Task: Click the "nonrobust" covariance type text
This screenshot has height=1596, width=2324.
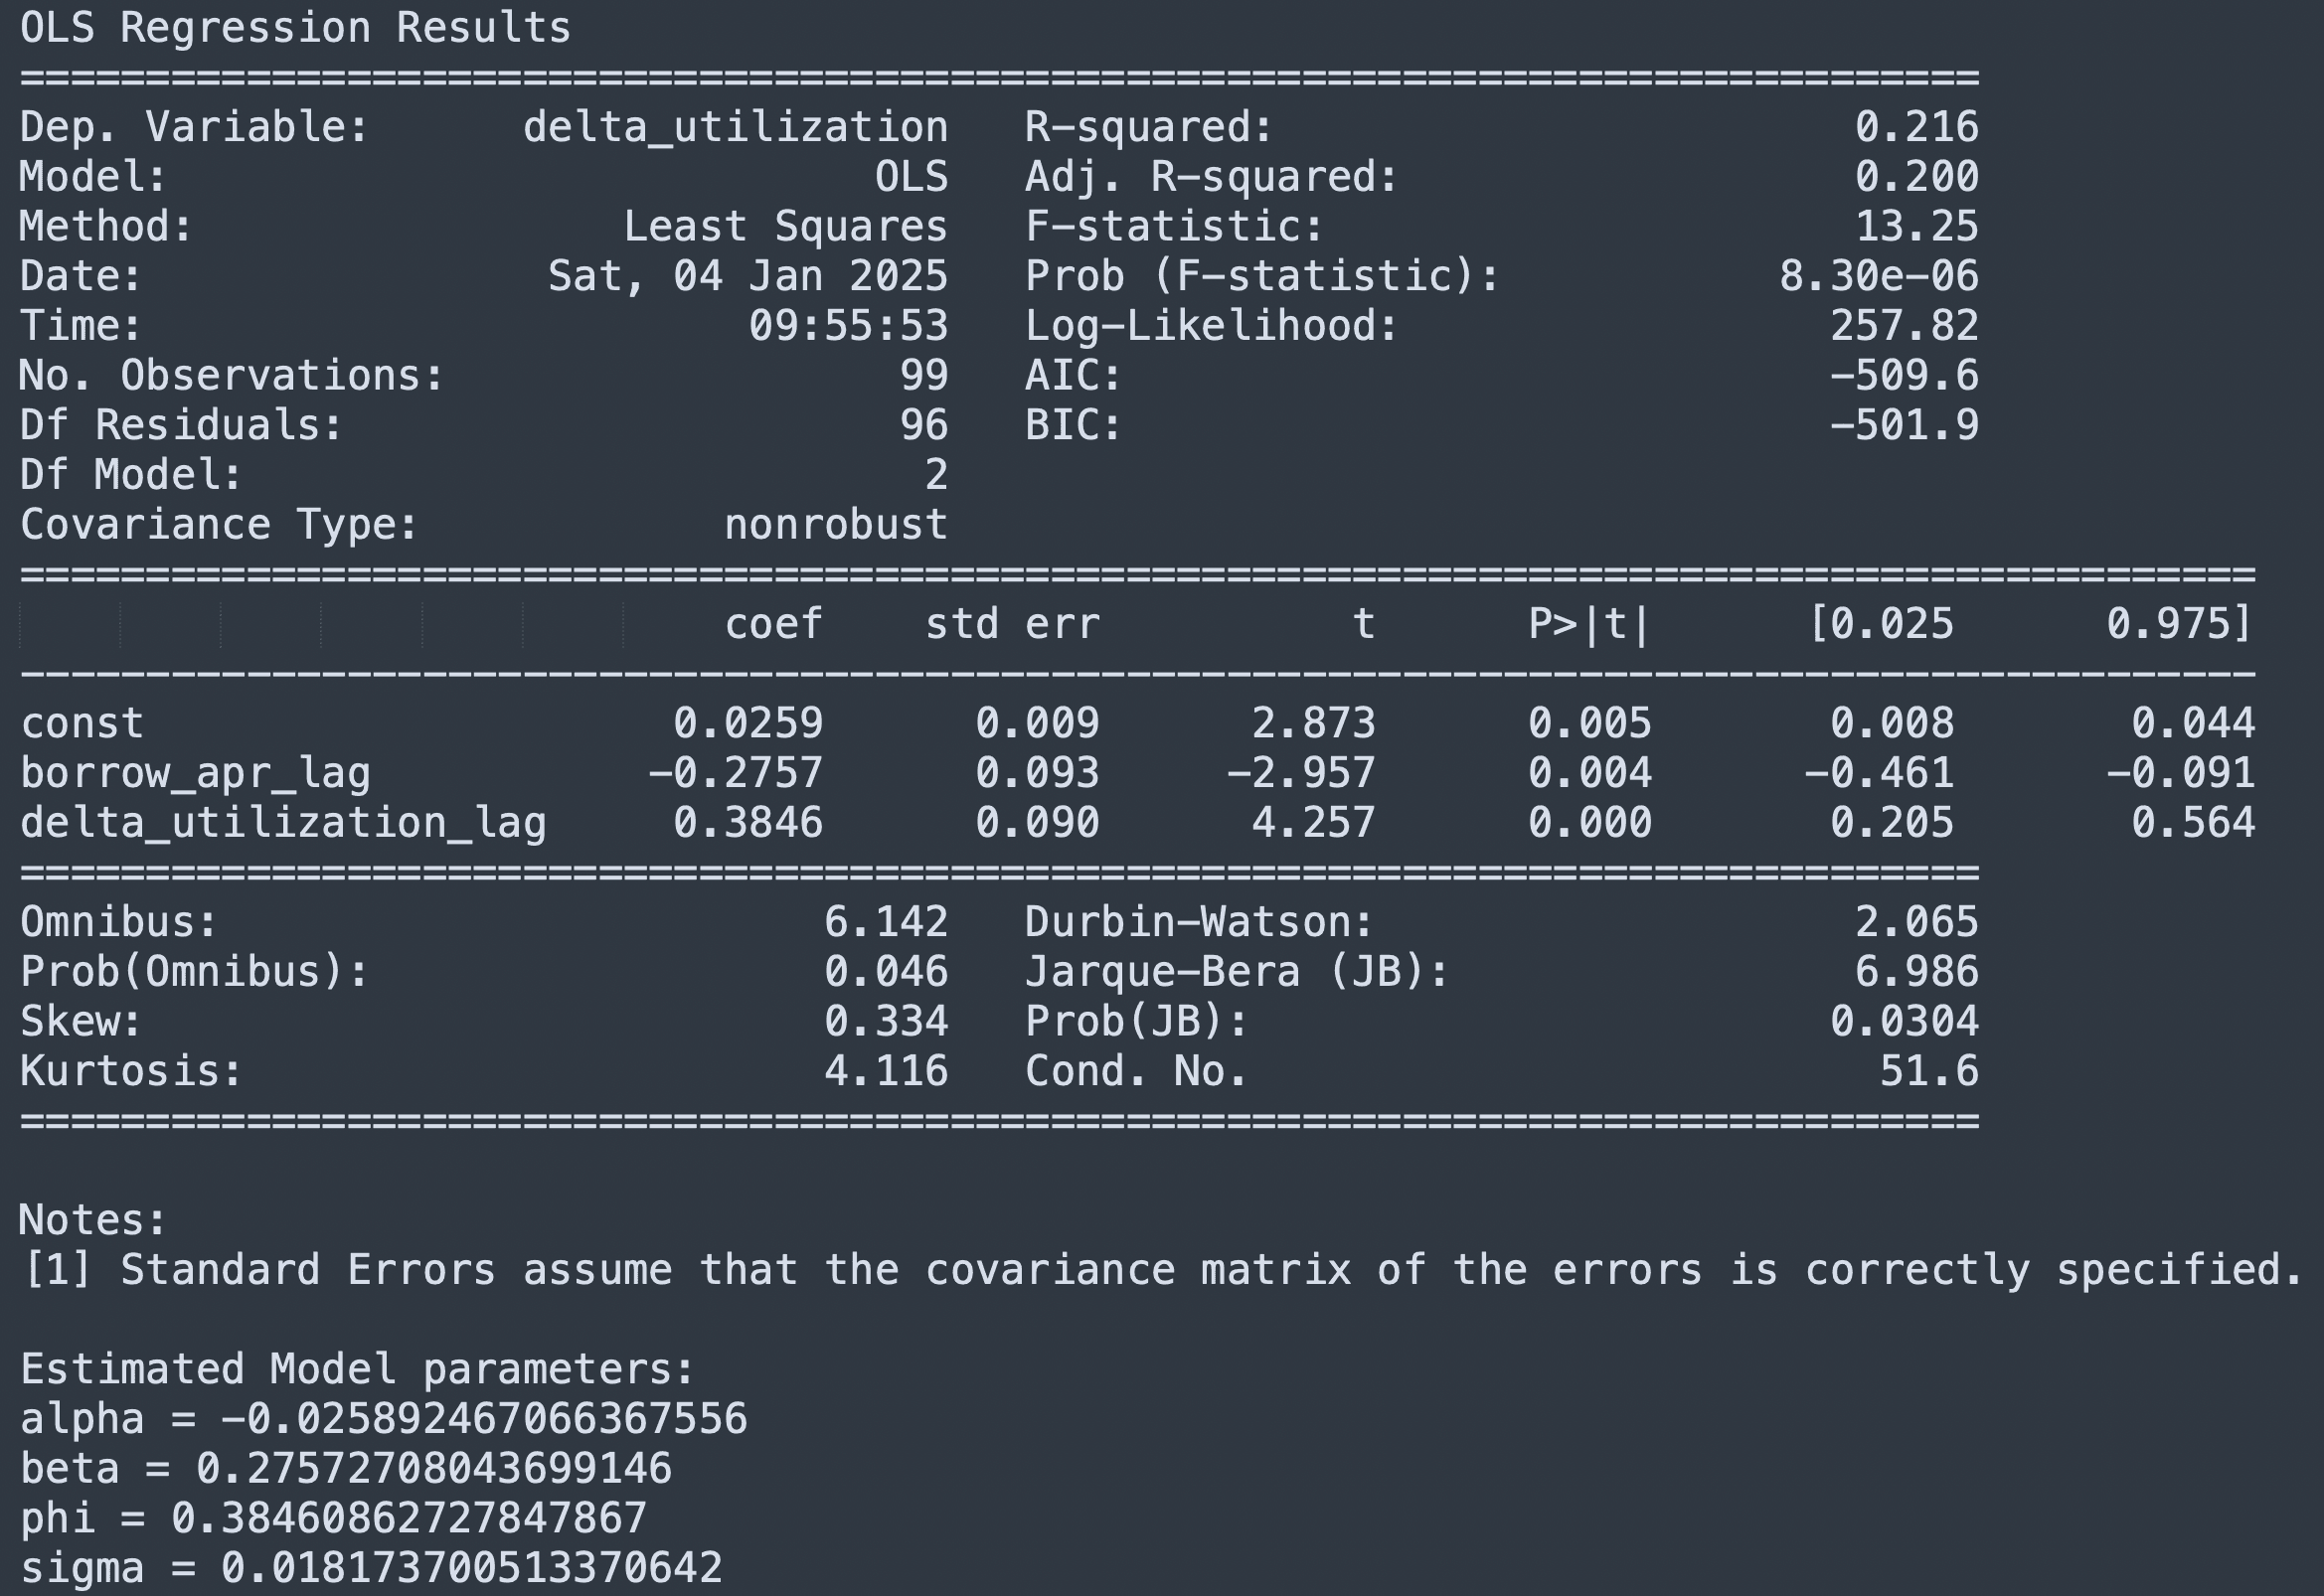Action: (835, 525)
